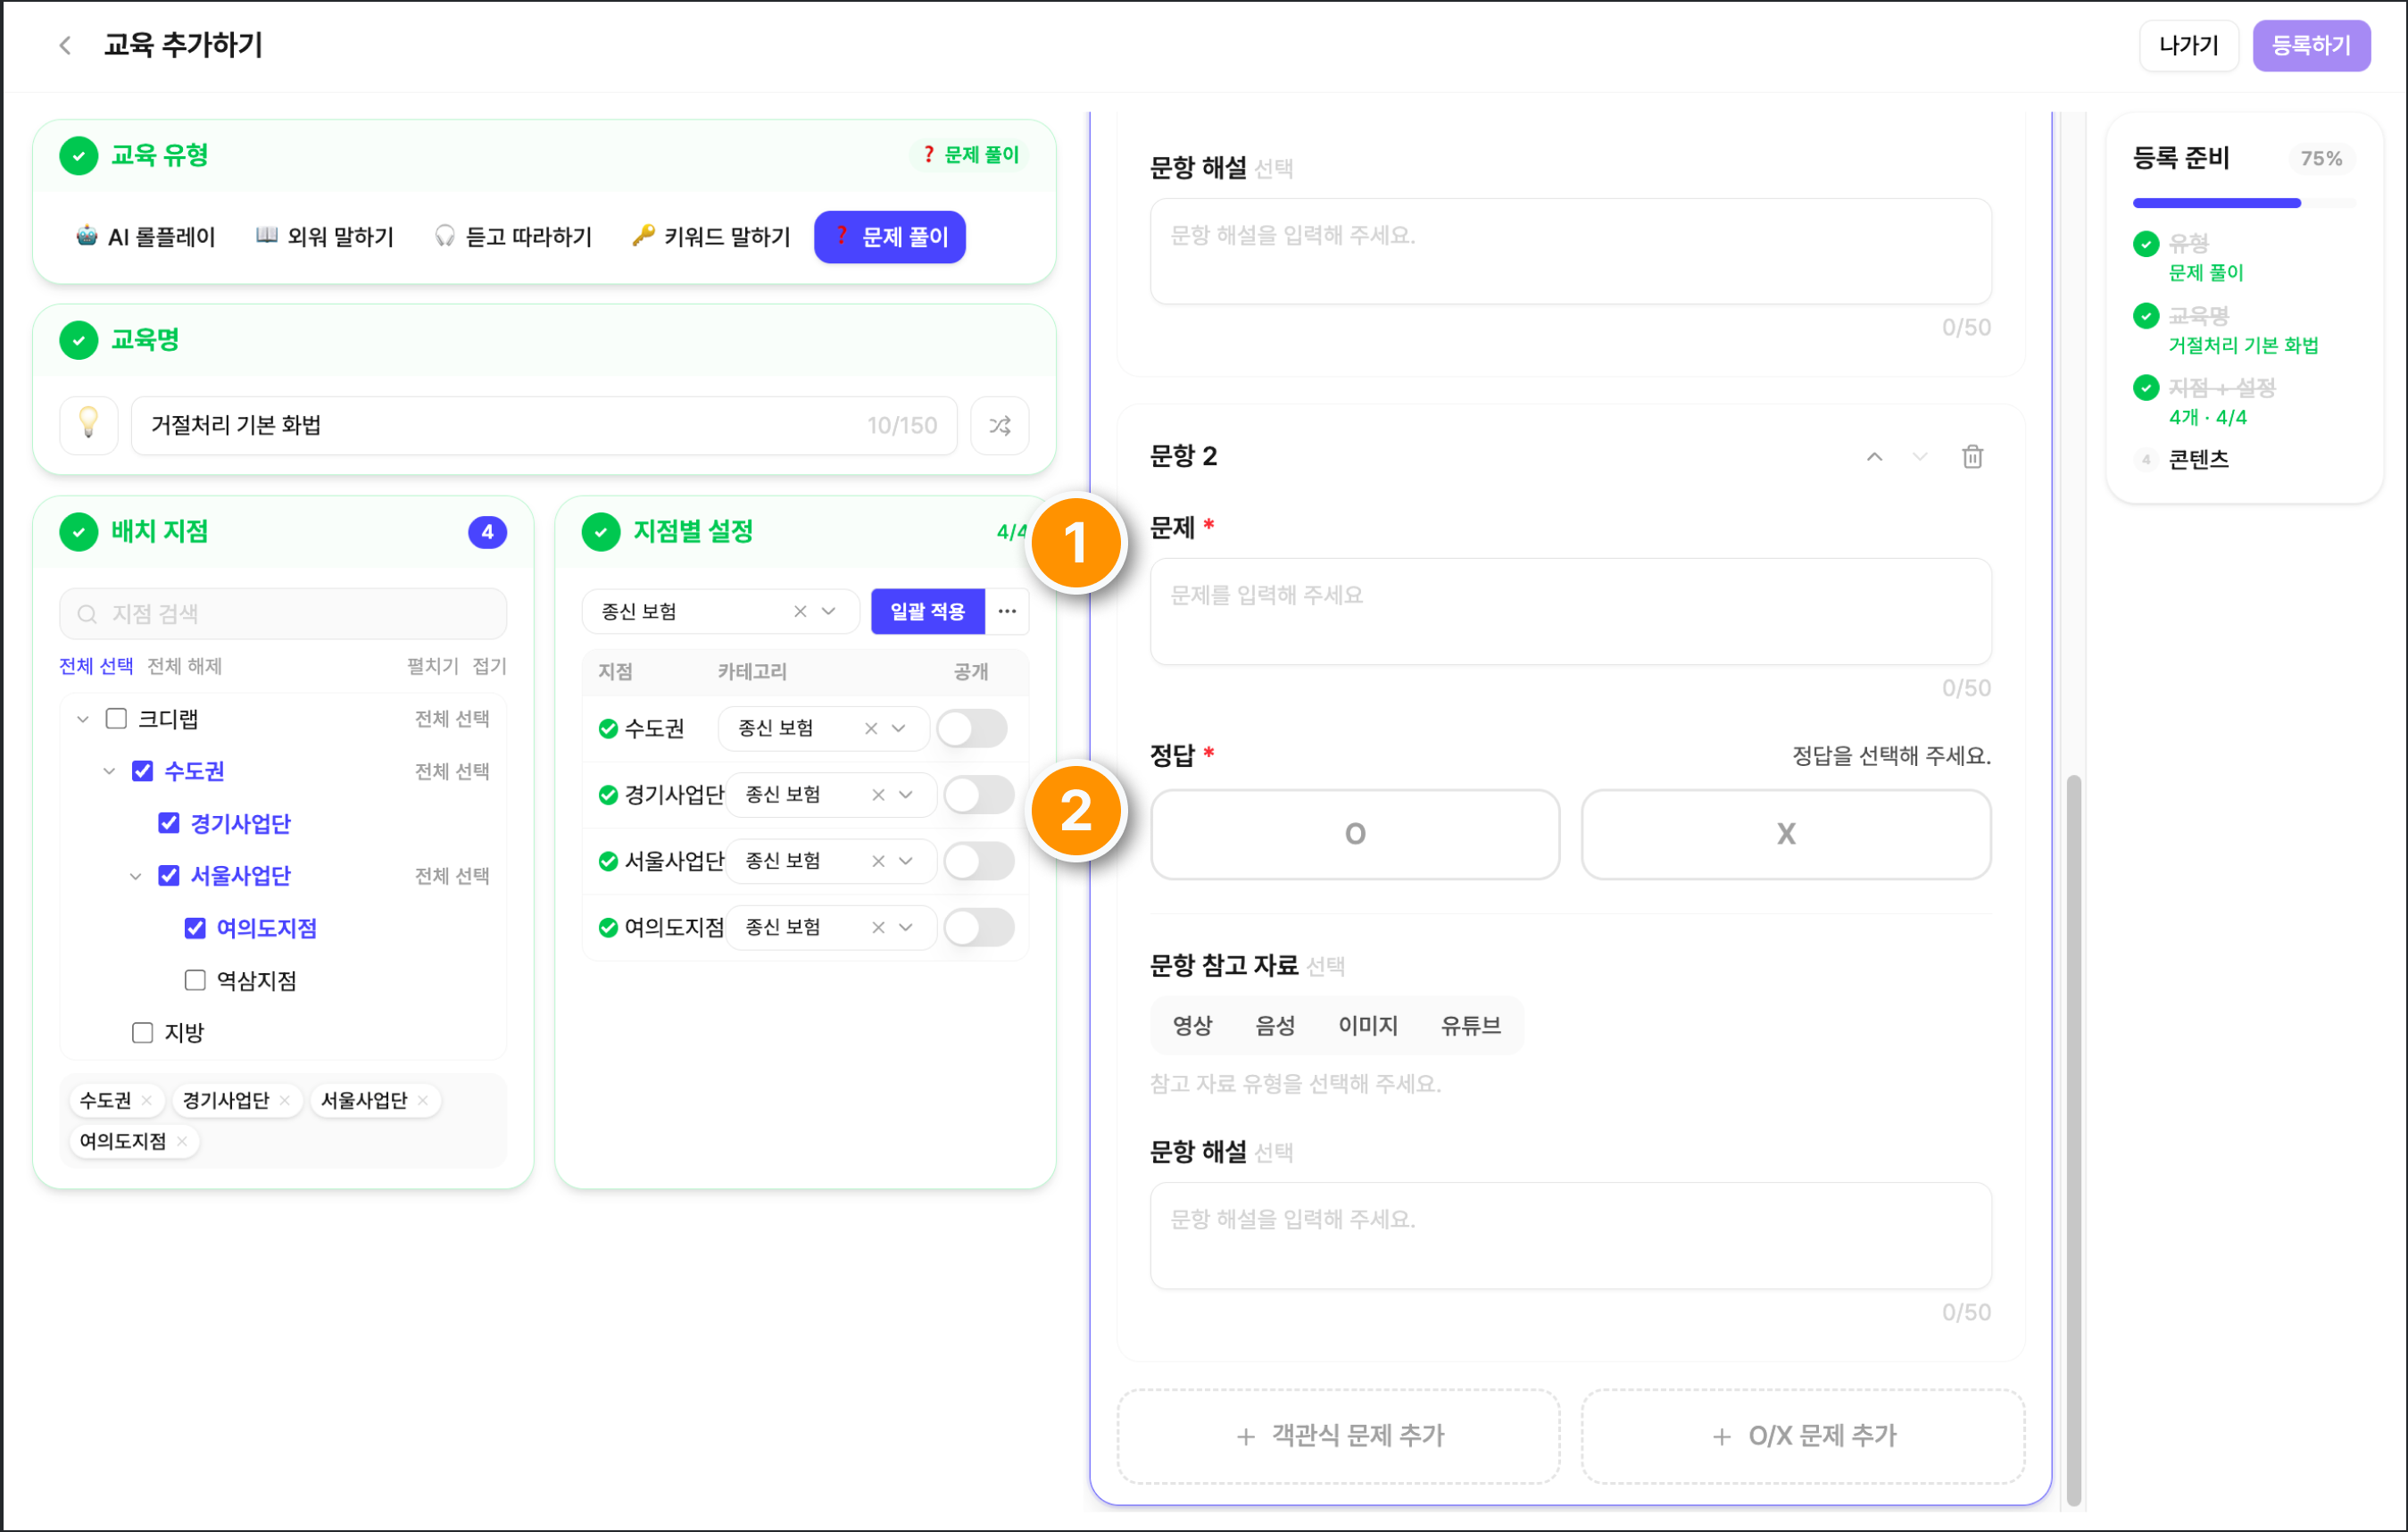Screen dimensions: 2408x1532
Task: Remove the 수도권 tag chip
Action: point(147,1100)
